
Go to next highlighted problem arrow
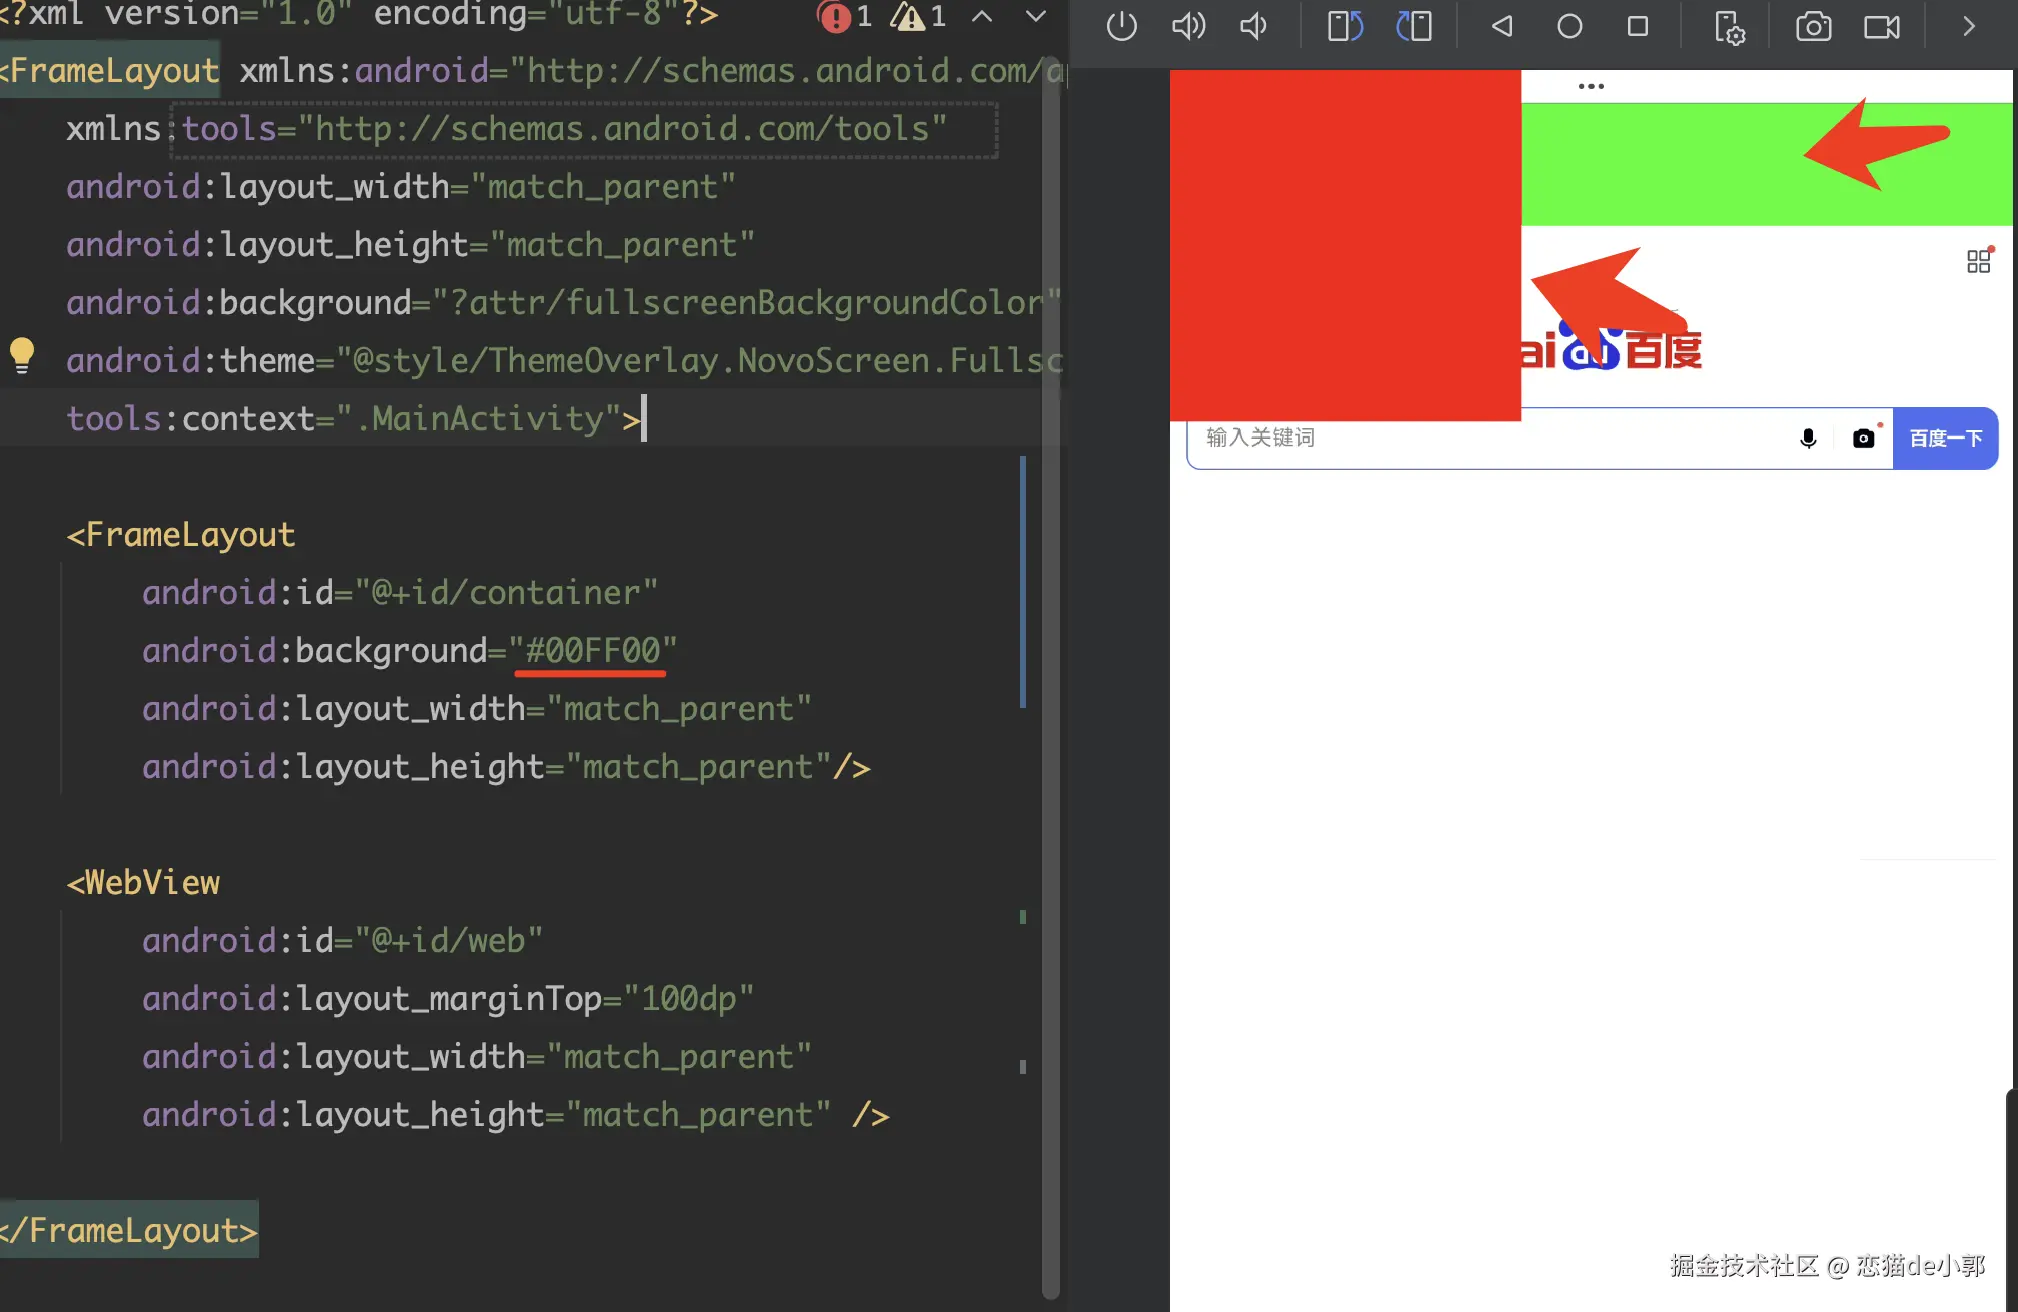(x=1036, y=16)
